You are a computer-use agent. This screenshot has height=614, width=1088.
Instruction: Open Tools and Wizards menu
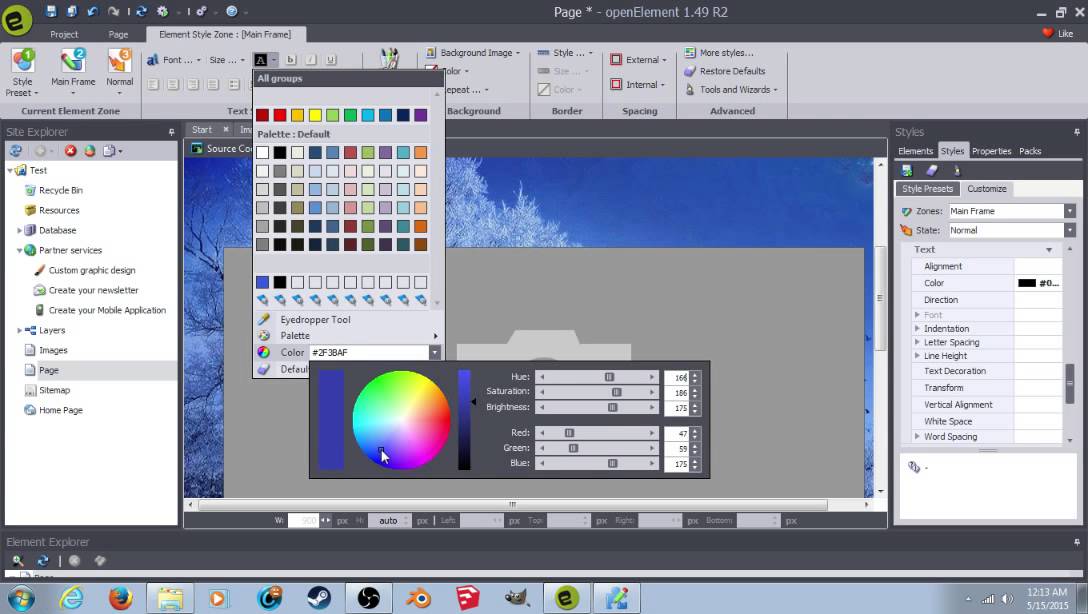coord(731,89)
